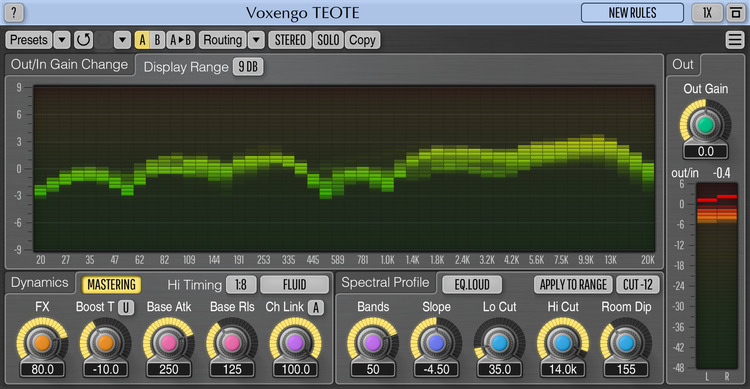Screen dimensions: 750x389
Task: Select the Dynamics tab
Action: pyautogui.click(x=40, y=282)
